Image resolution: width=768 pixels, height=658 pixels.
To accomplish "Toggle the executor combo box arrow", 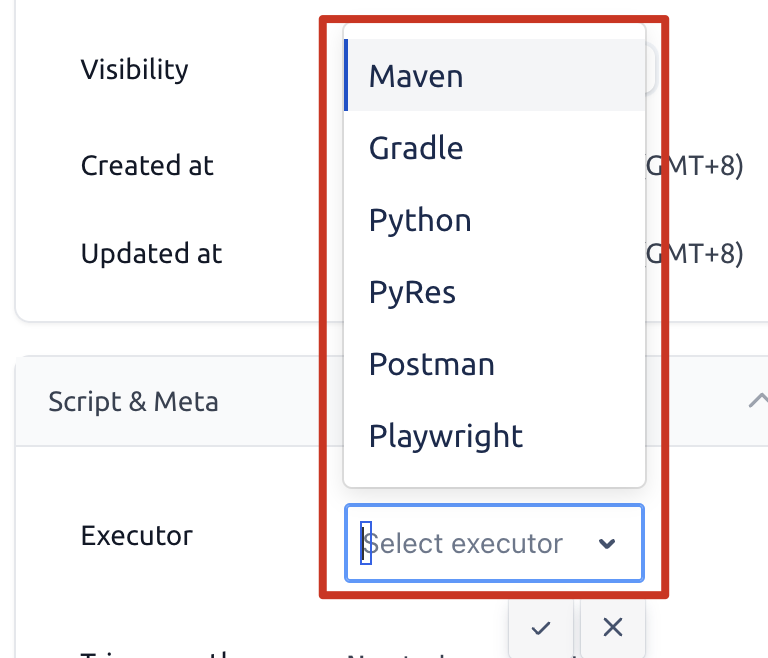I will coord(606,544).
